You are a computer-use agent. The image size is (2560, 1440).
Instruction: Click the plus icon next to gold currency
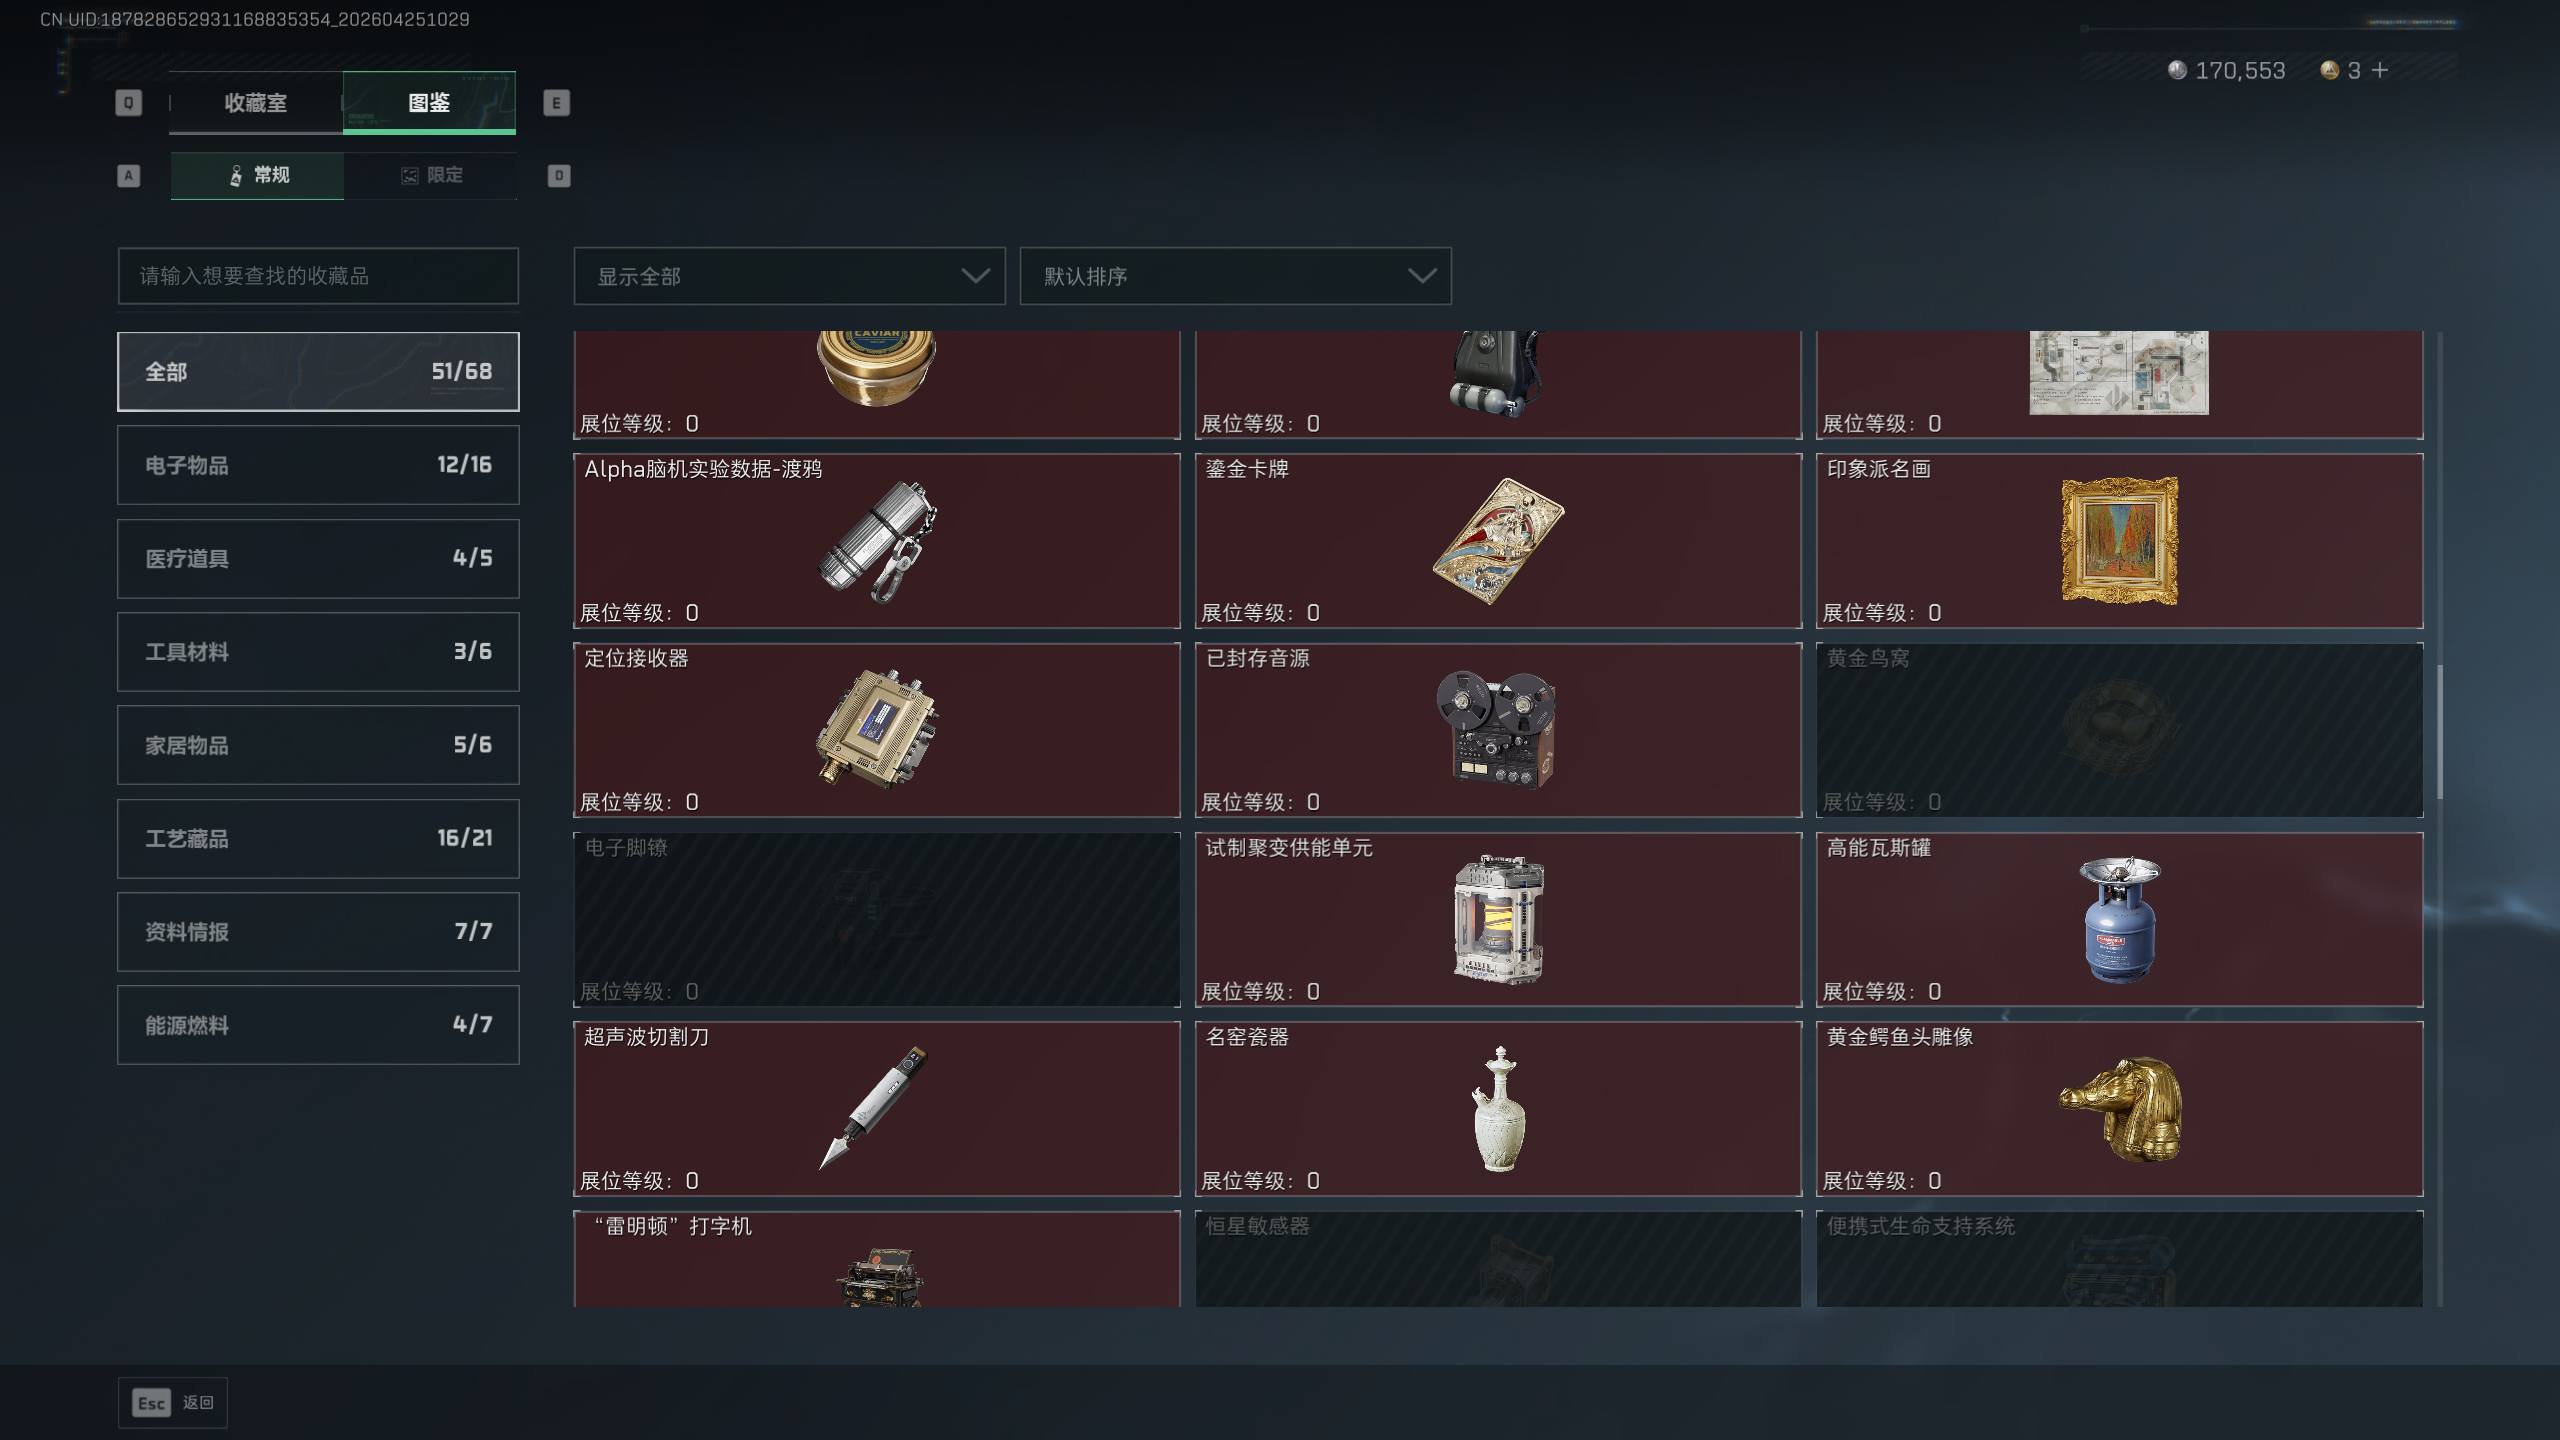[2380, 70]
